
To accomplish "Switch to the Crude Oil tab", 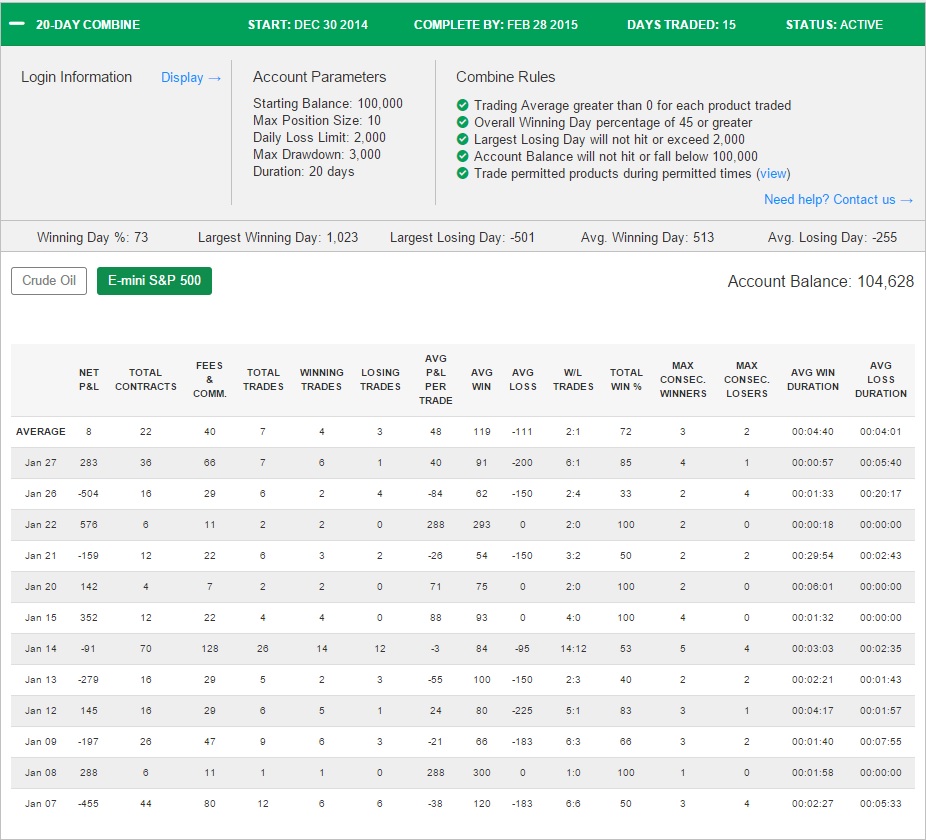I will pyautogui.click(x=49, y=281).
